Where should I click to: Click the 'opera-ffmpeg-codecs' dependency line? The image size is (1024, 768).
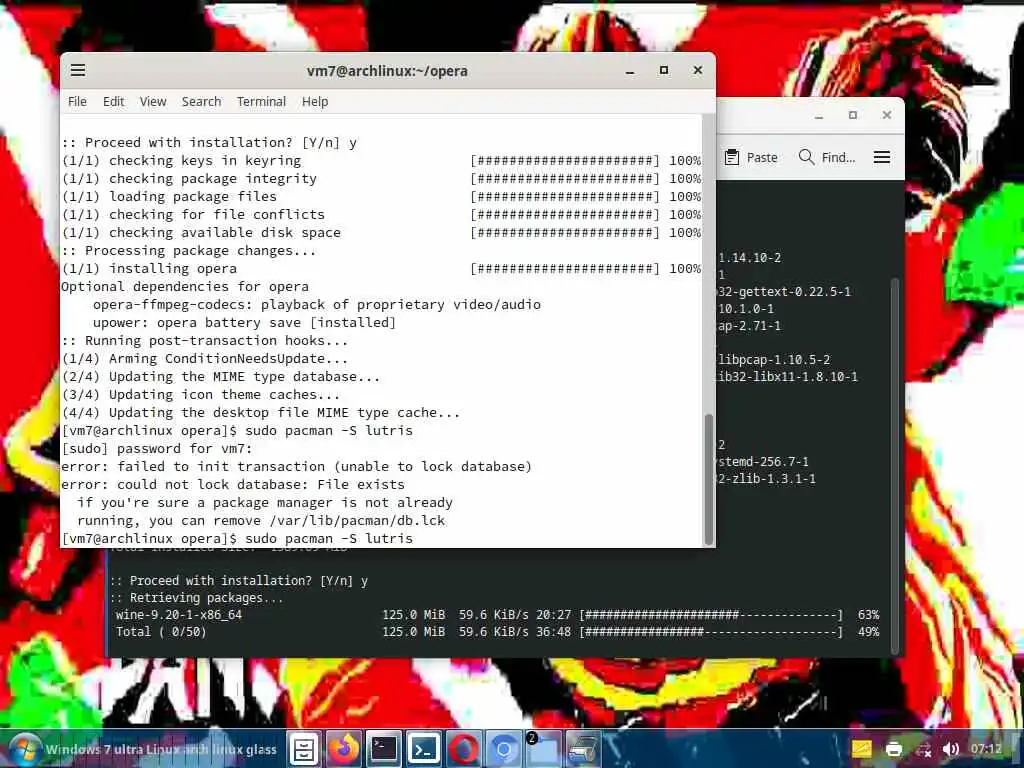coord(317,304)
